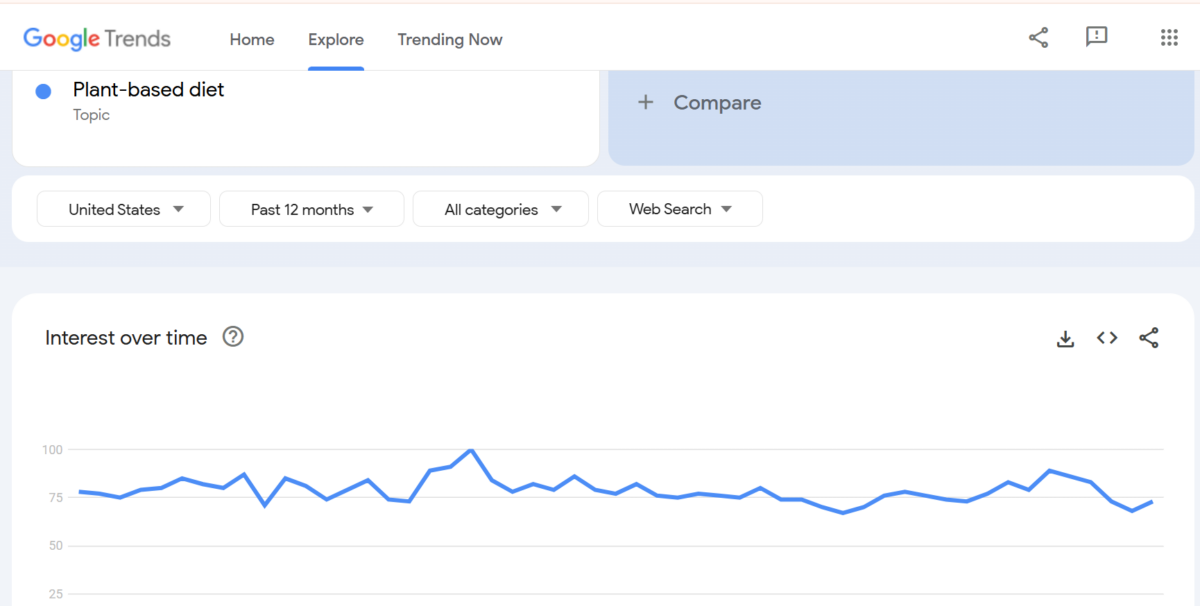Expand the United States region dropdown

click(124, 209)
